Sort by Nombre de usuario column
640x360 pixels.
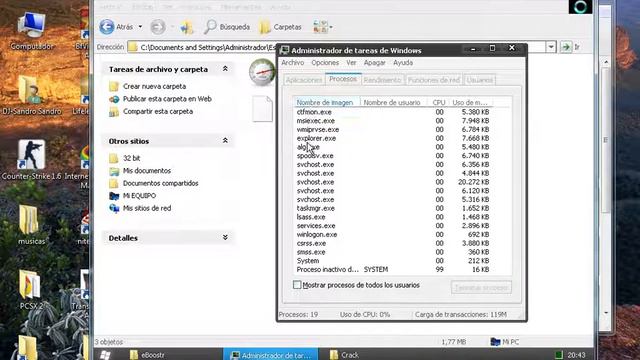tap(393, 102)
